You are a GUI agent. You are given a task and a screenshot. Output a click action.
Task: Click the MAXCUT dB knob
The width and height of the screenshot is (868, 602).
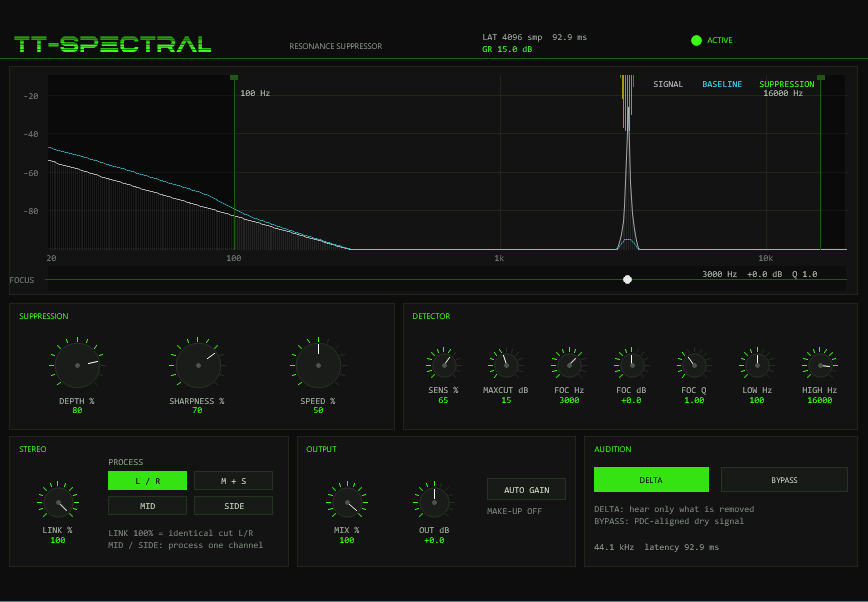point(506,366)
